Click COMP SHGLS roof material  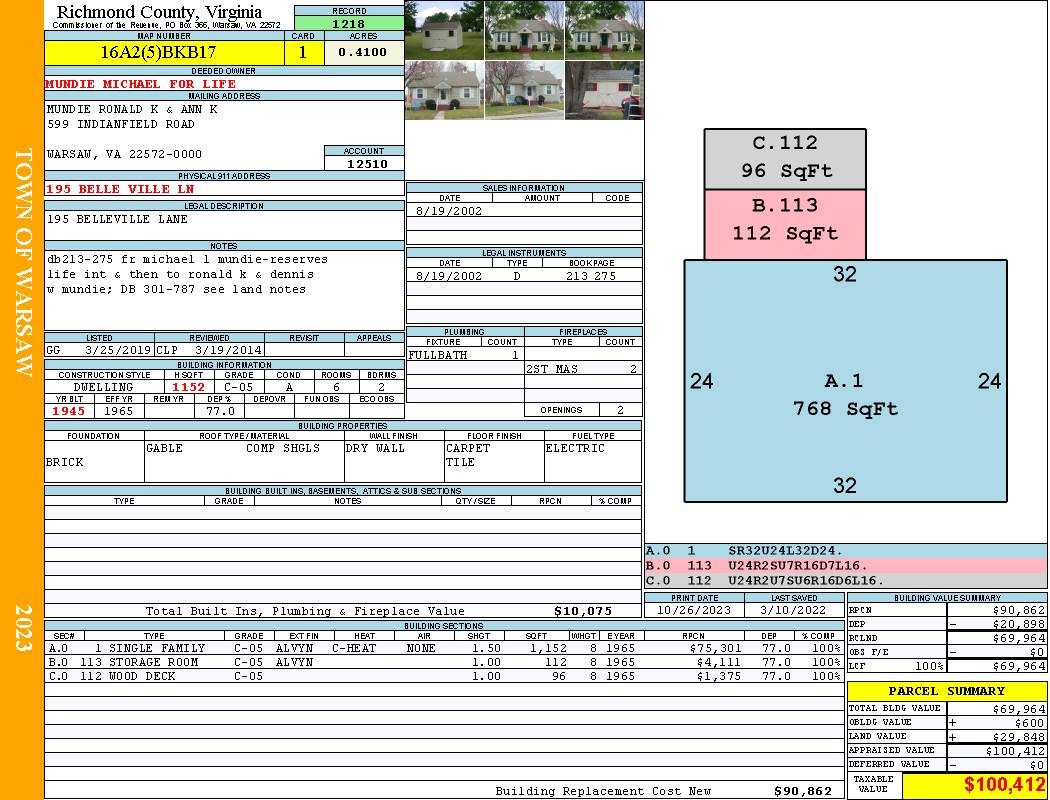(x=283, y=448)
